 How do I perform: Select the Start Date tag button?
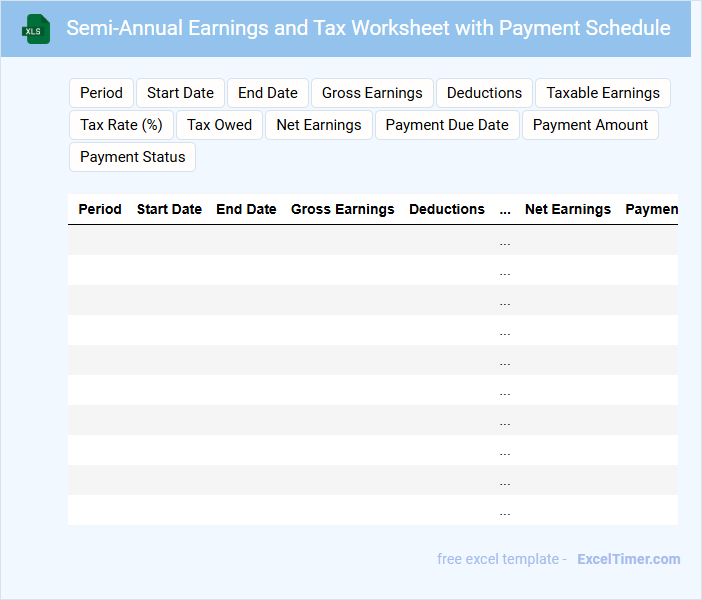[180, 93]
